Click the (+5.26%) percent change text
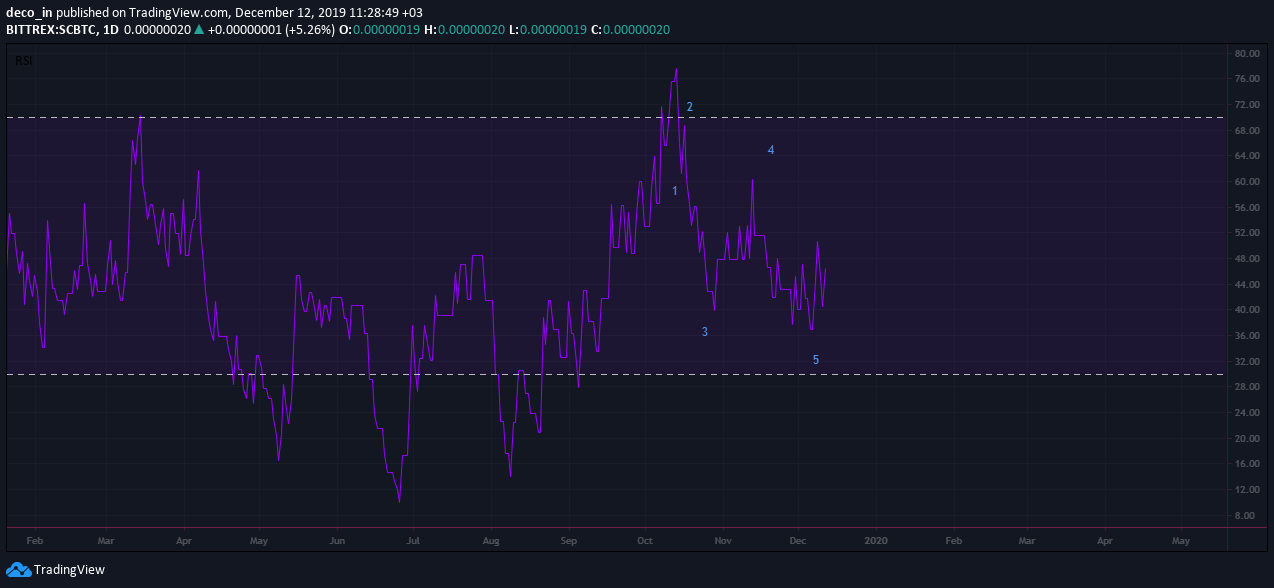Image resolution: width=1274 pixels, height=588 pixels. point(312,30)
